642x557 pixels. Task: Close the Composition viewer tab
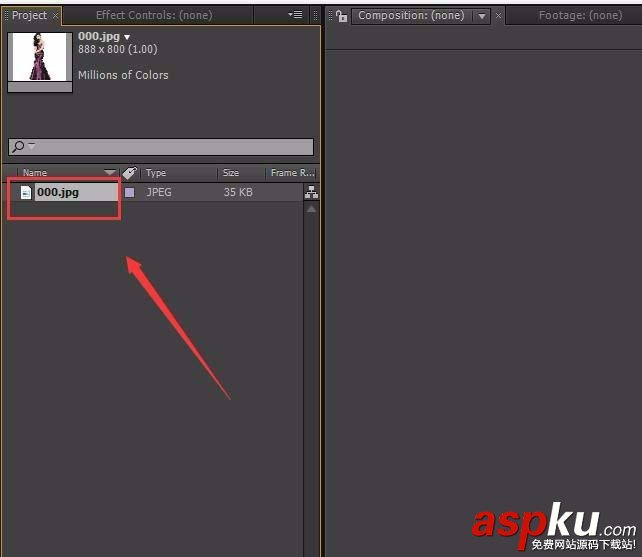(x=498, y=16)
